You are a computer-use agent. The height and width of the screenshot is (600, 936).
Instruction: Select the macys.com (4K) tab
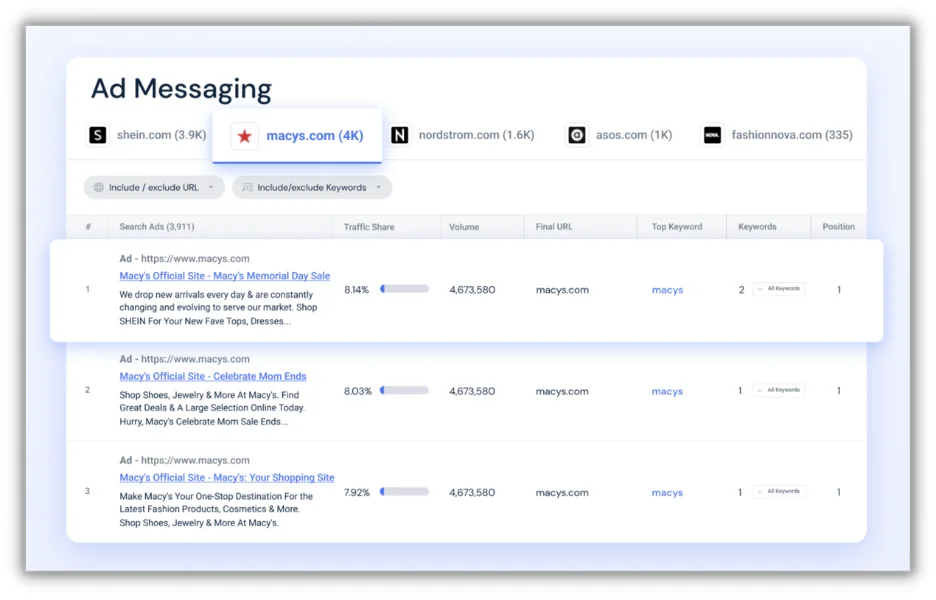[x=297, y=136]
